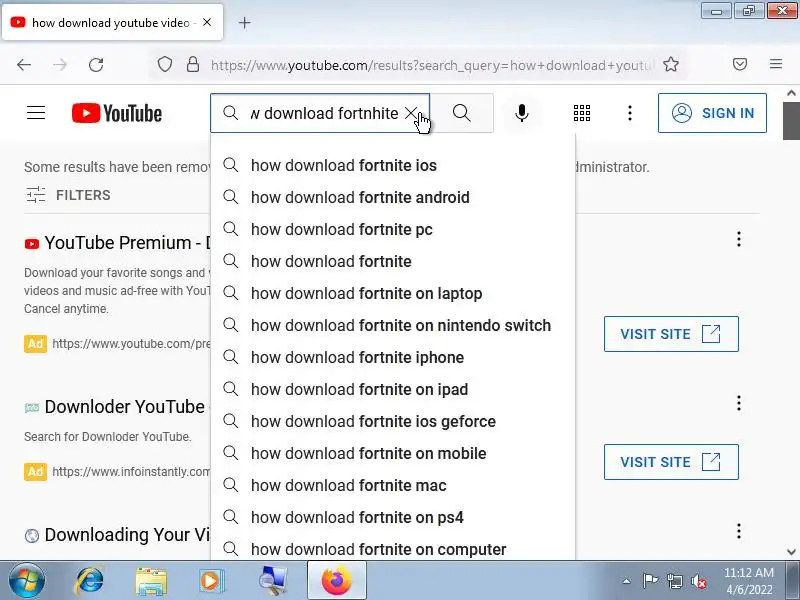Viewport: 800px width, 600px height.
Task: Start voice search with microphone icon
Action: (x=521, y=113)
